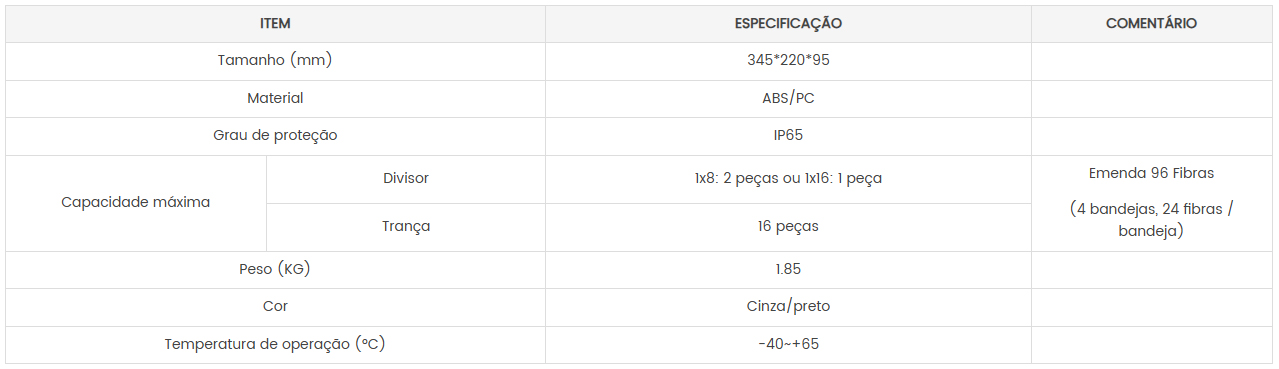Select the Divisor sub-row label
Viewport: 1279px width, 369px height.
click(406, 179)
